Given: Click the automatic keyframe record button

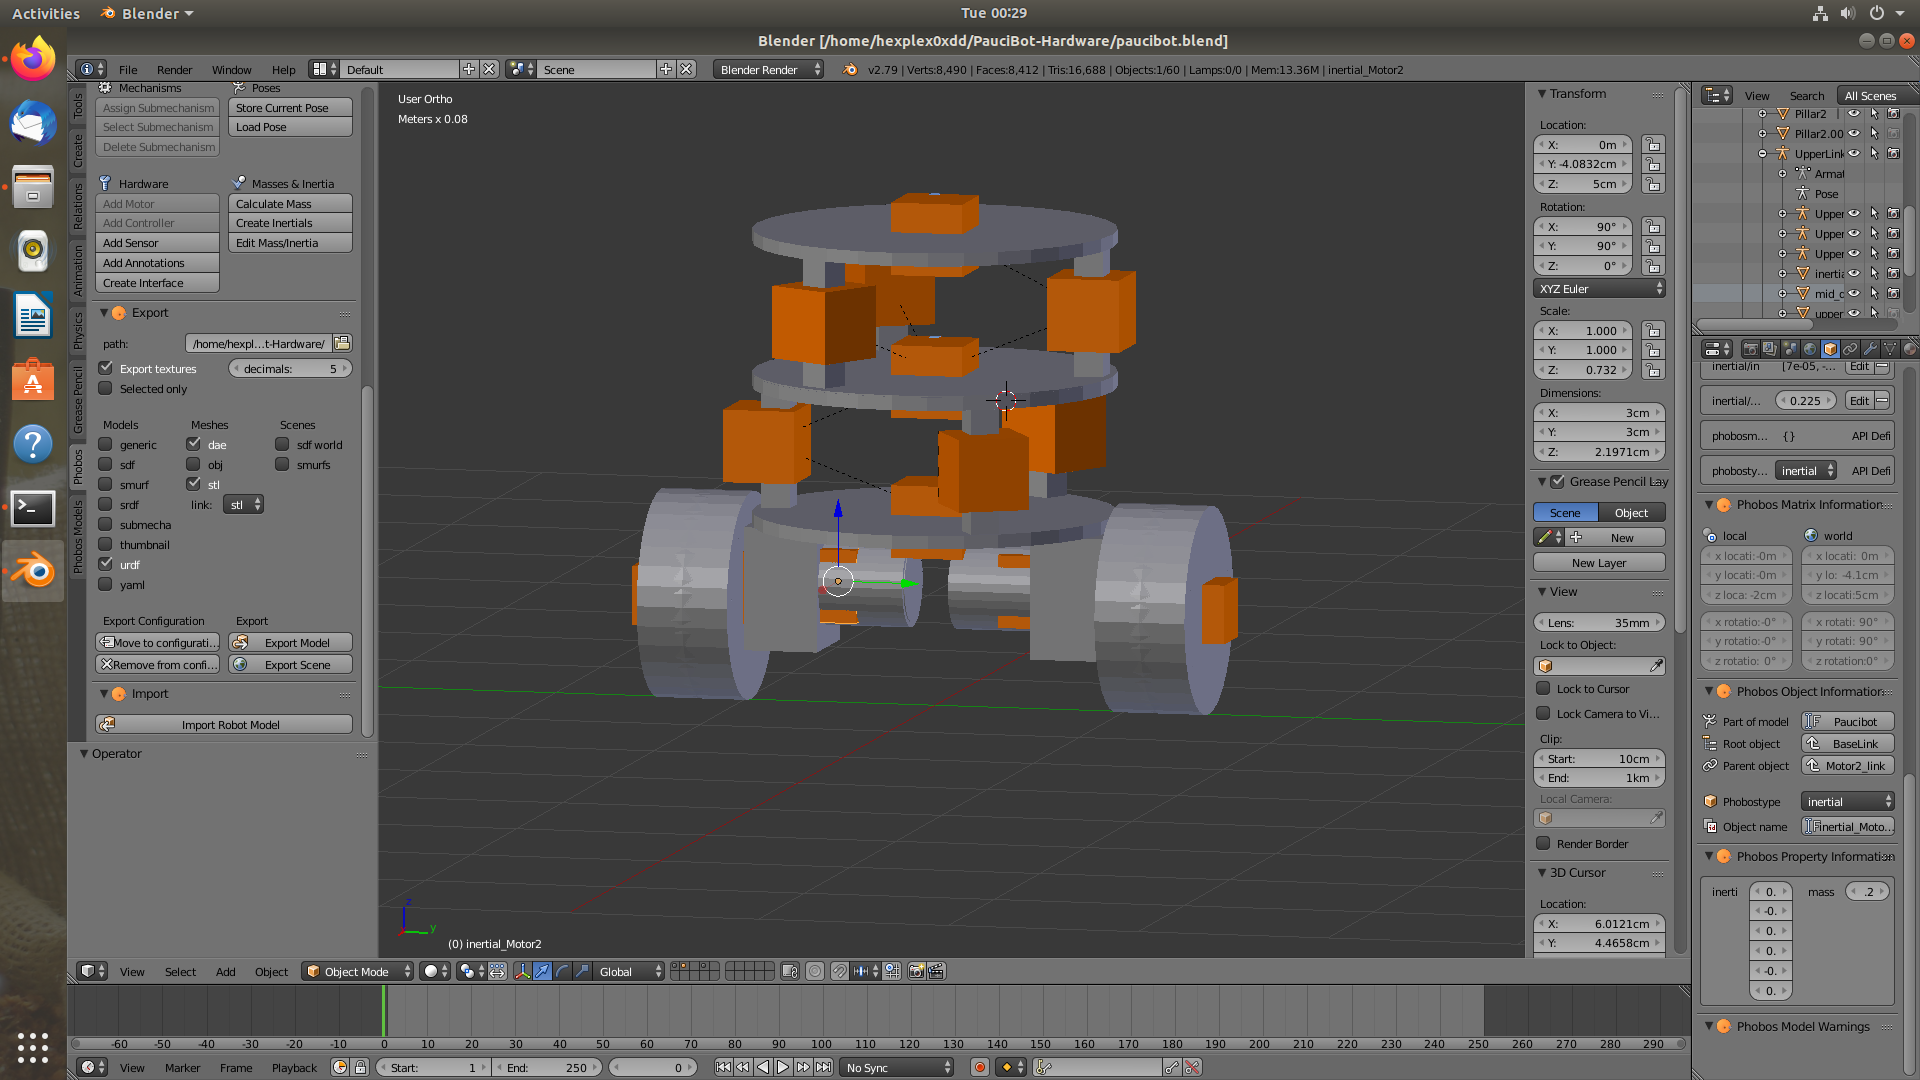Looking at the screenshot, I should (x=980, y=1067).
